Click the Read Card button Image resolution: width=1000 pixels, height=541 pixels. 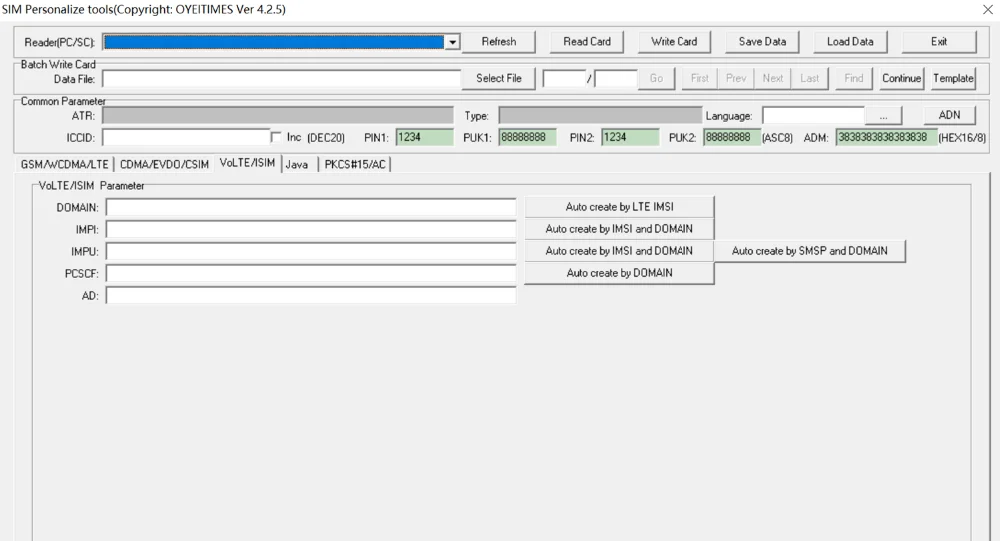[587, 41]
